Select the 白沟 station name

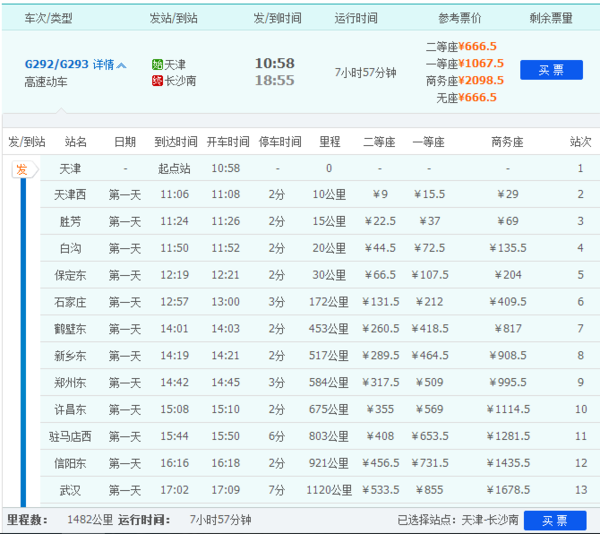point(70,248)
